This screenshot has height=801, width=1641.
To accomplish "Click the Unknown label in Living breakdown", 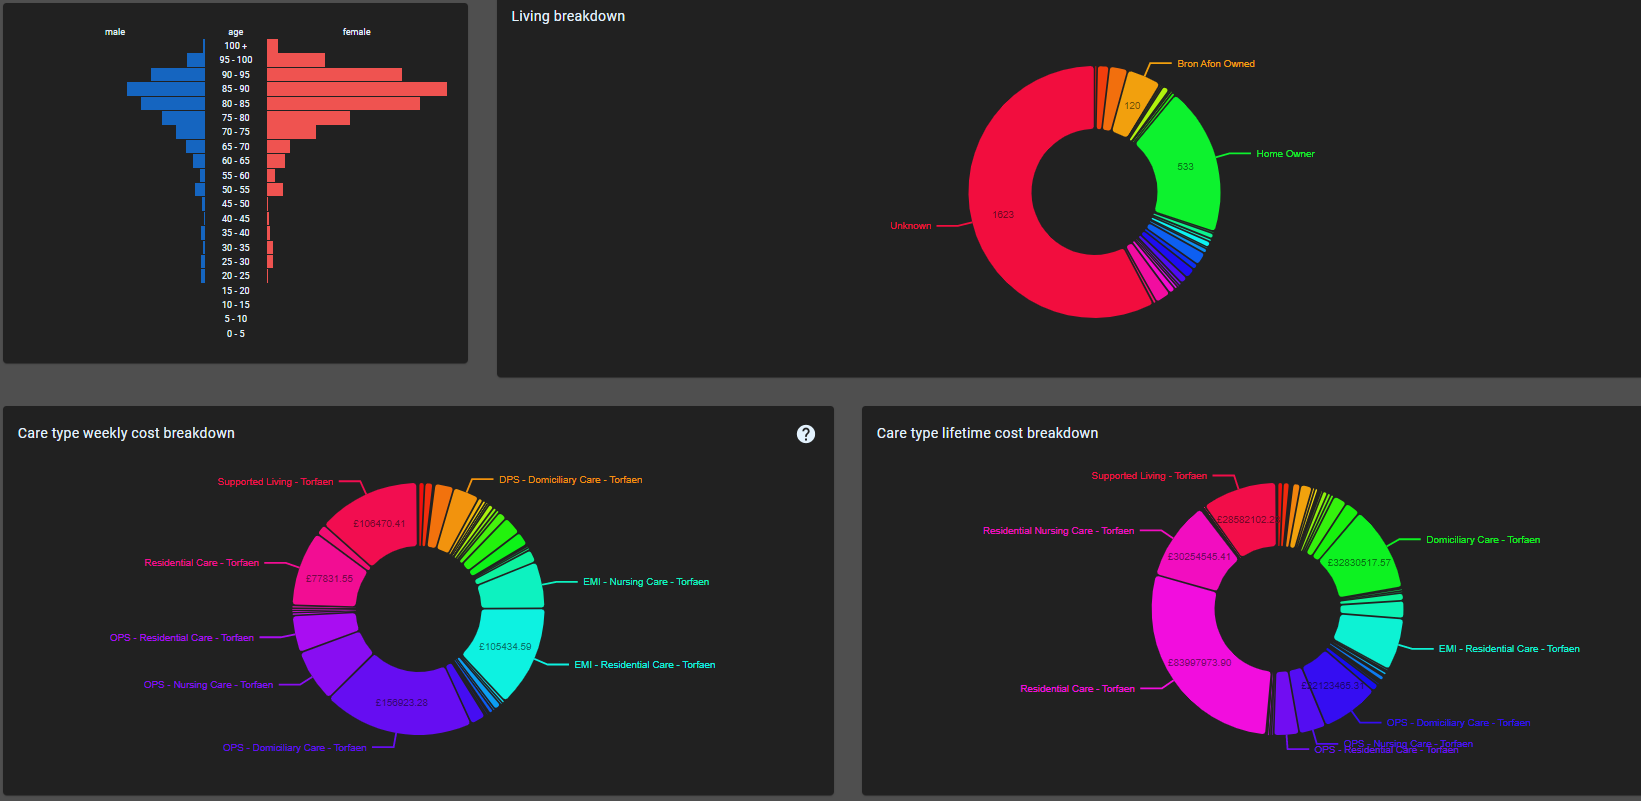I will click(910, 226).
